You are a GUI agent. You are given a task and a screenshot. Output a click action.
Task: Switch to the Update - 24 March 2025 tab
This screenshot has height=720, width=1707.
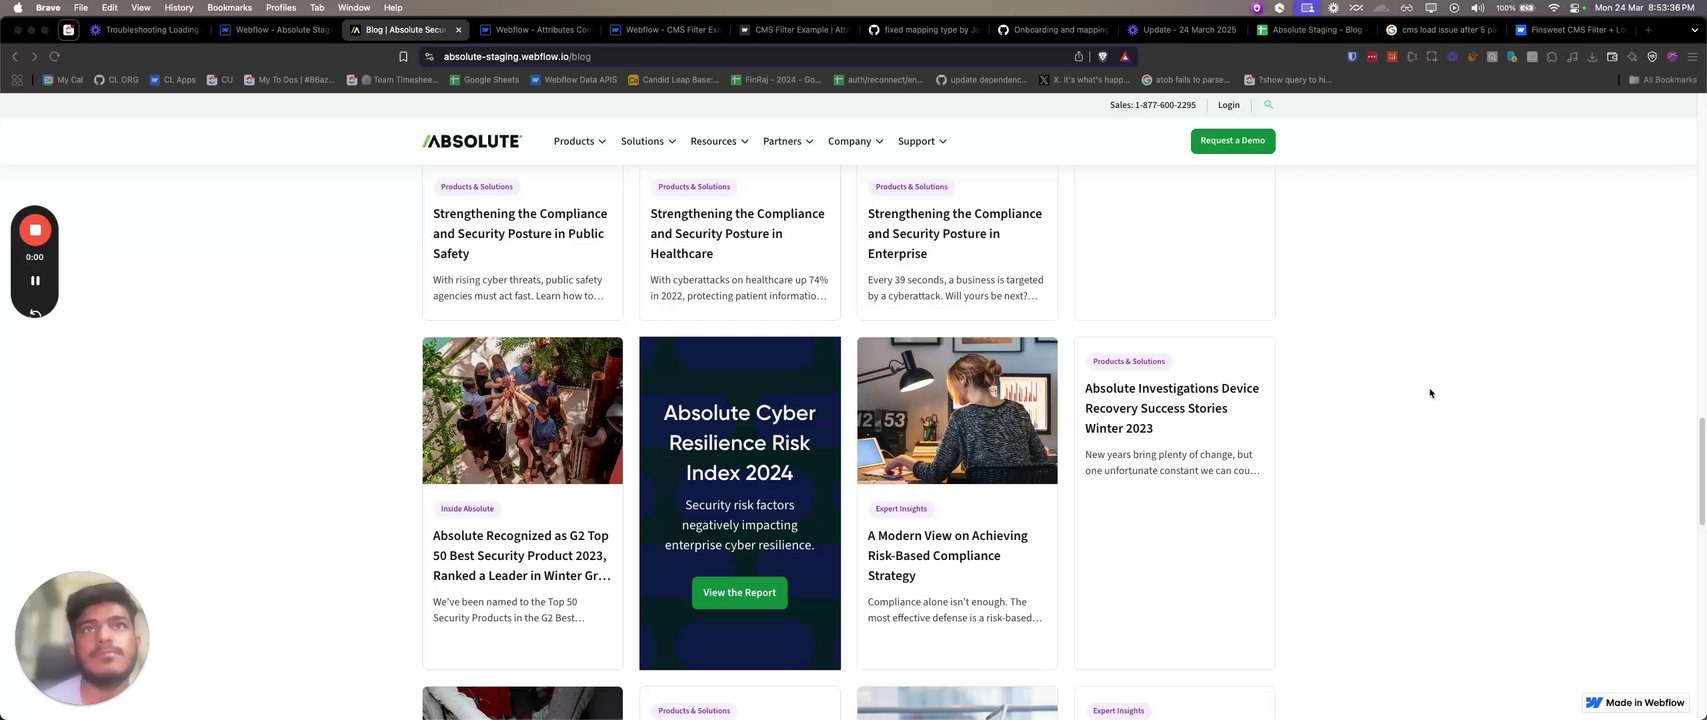[1182, 30]
